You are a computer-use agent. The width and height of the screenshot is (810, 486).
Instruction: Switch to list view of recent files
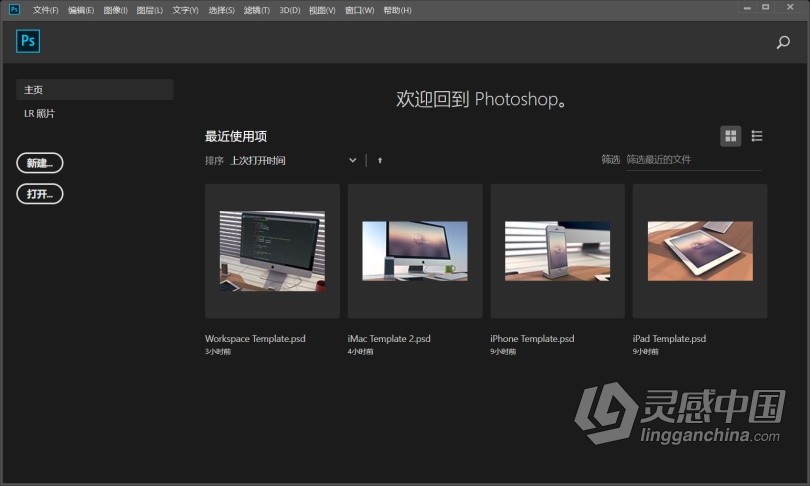[757, 136]
